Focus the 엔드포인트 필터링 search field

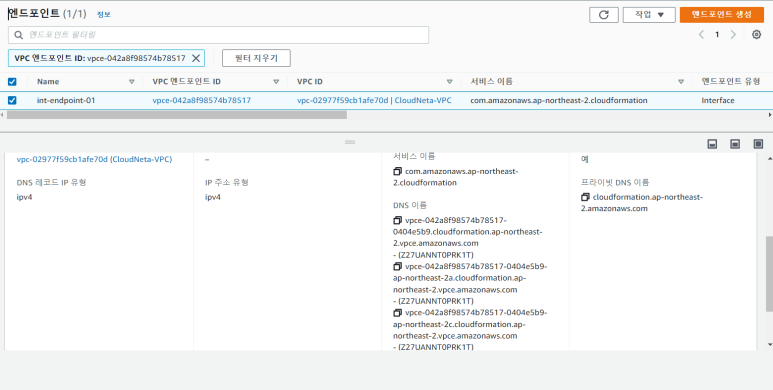click(x=218, y=35)
